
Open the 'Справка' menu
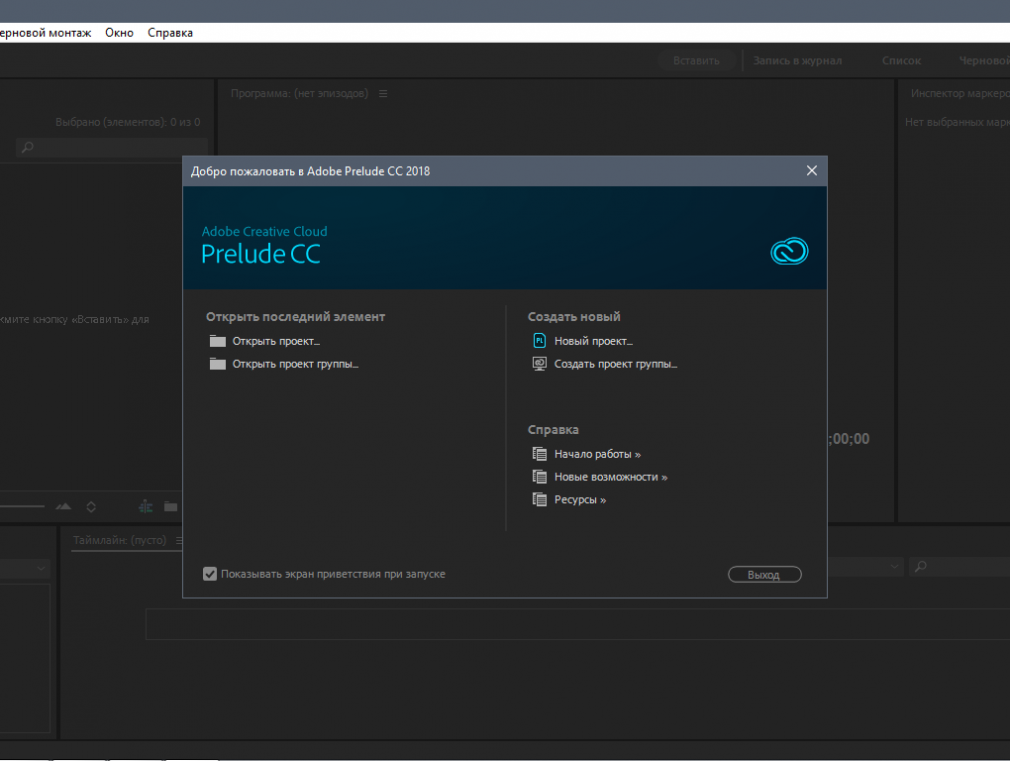(170, 33)
